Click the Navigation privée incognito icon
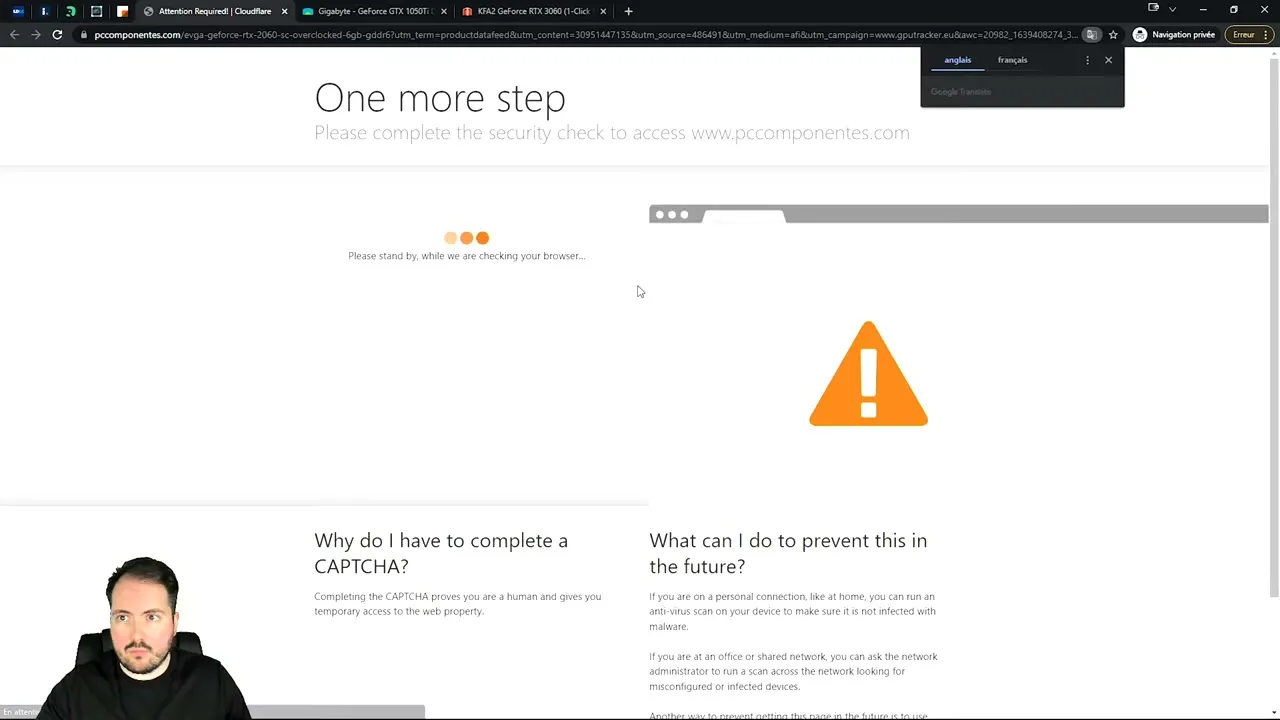 (x=1140, y=35)
